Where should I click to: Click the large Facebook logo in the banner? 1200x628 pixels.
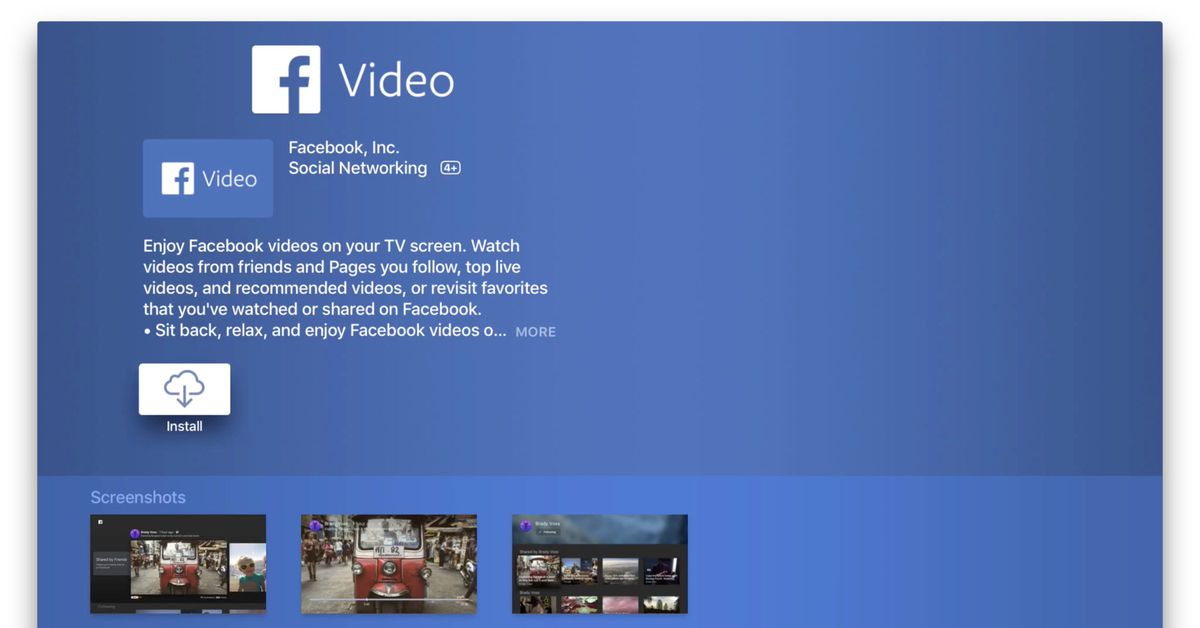pos(286,79)
